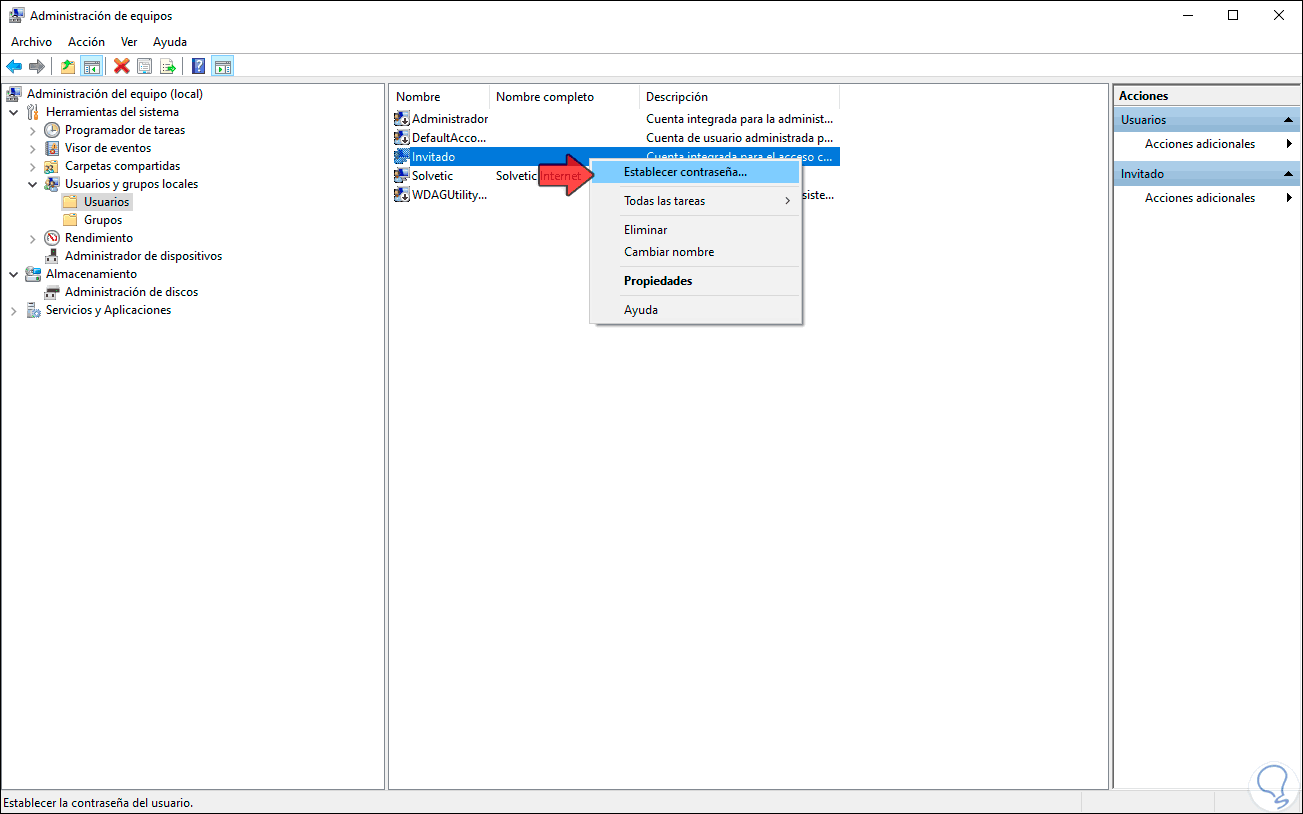
Task: Click the Rendimiento gauge icon
Action: [x=53, y=238]
